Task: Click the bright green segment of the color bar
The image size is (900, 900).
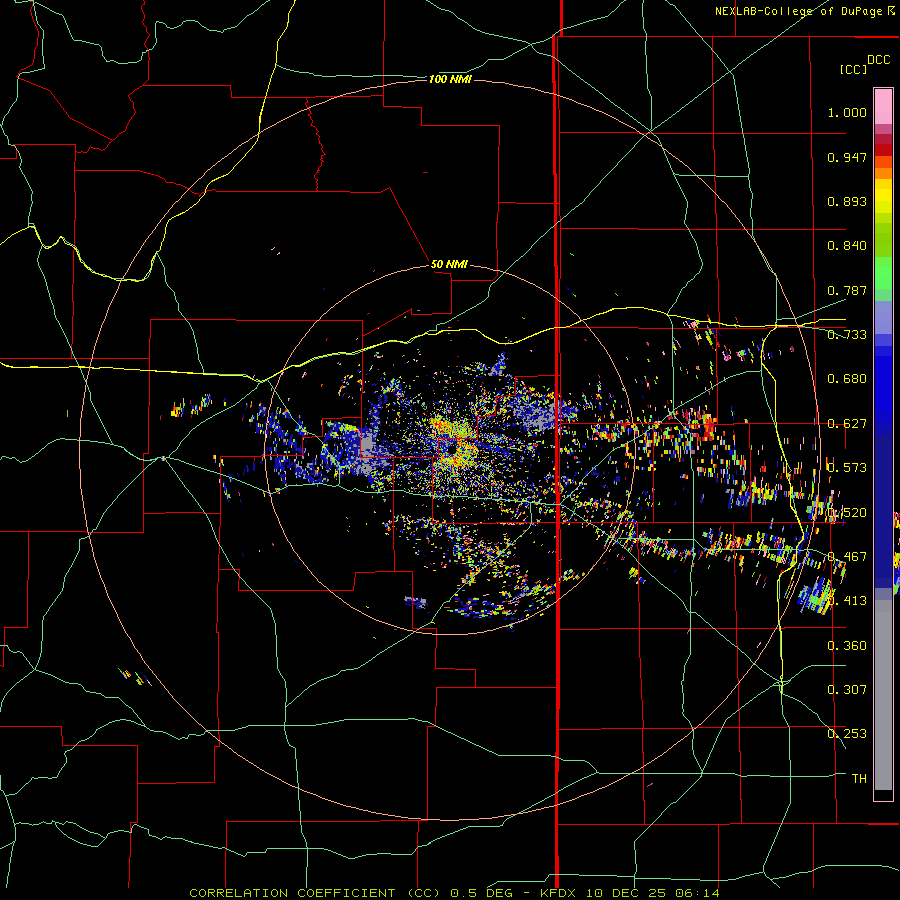Action: click(883, 273)
